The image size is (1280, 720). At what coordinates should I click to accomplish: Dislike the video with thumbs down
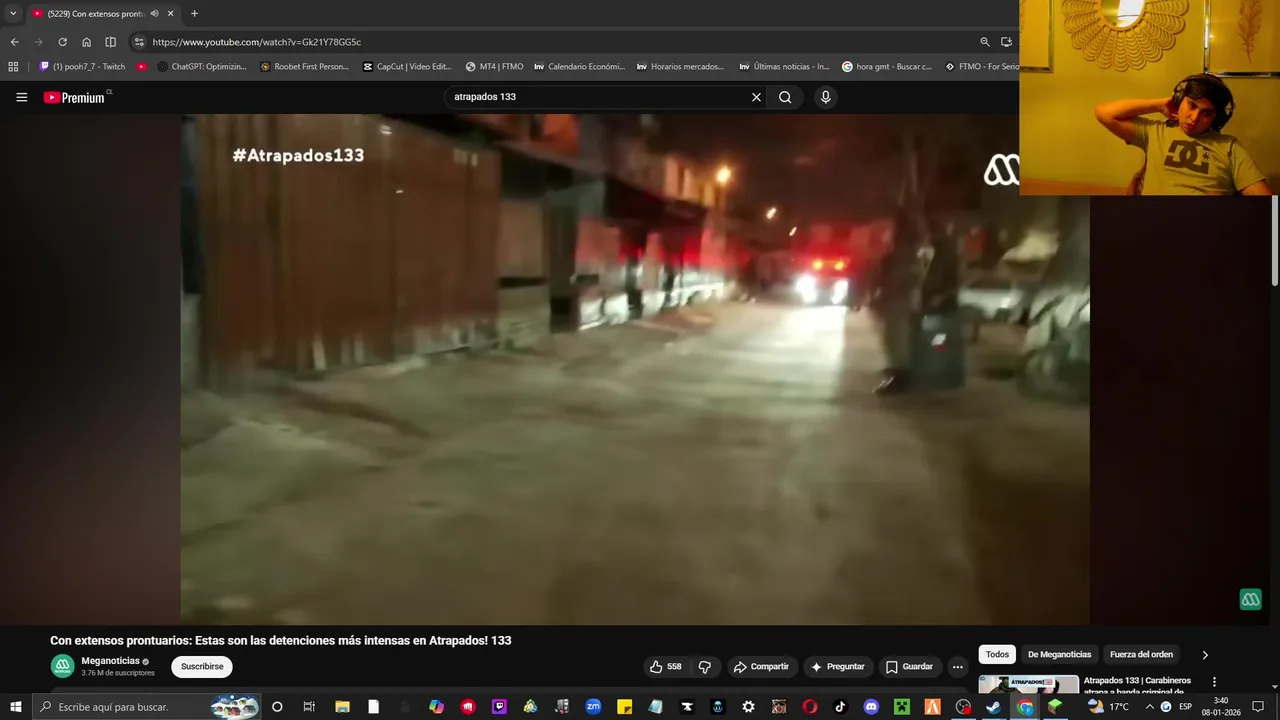point(705,667)
